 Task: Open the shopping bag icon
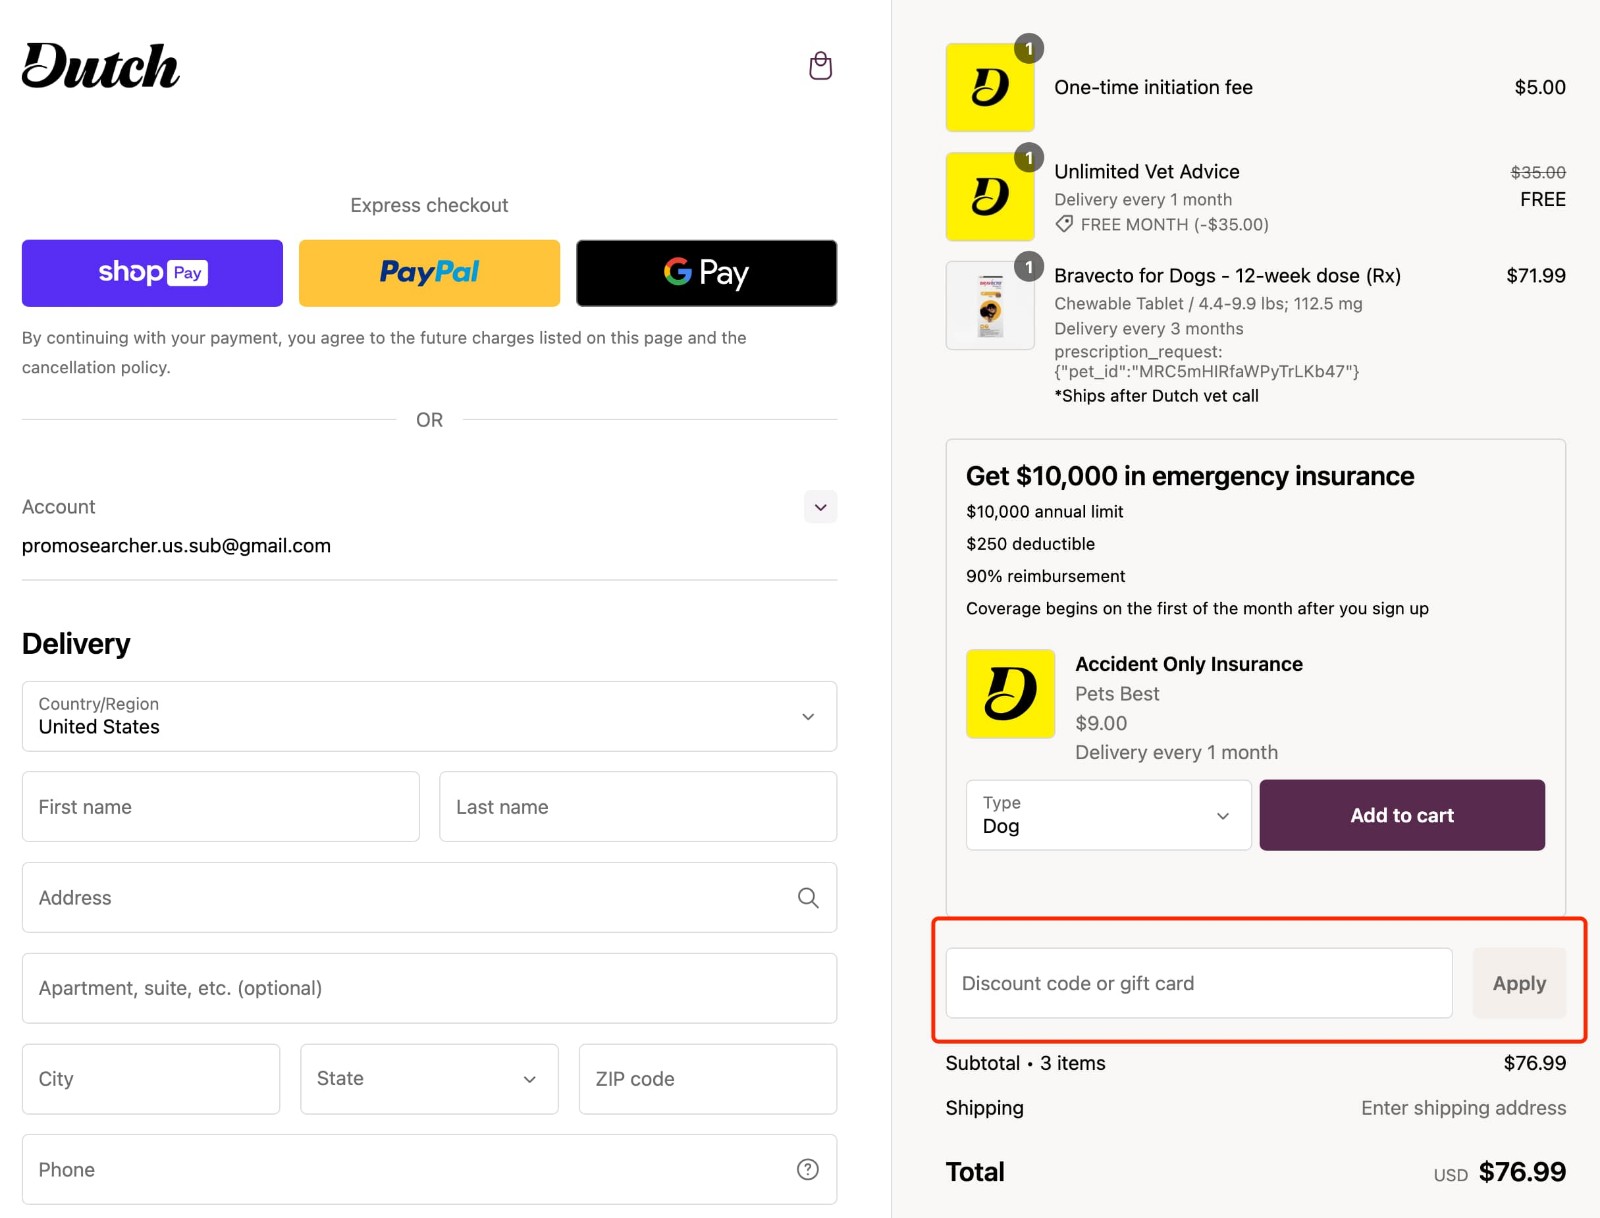pyautogui.click(x=820, y=65)
